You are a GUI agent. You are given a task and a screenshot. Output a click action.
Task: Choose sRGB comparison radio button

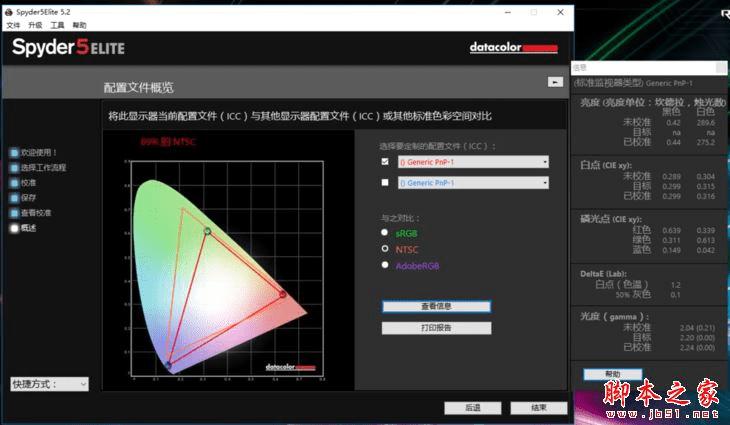(384, 232)
